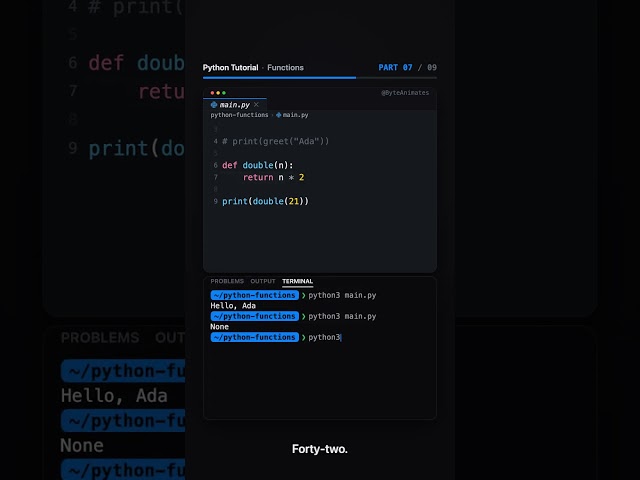Click the '/ 09' total parts label
Viewport: 640px width, 480px height.
pyautogui.click(x=427, y=67)
